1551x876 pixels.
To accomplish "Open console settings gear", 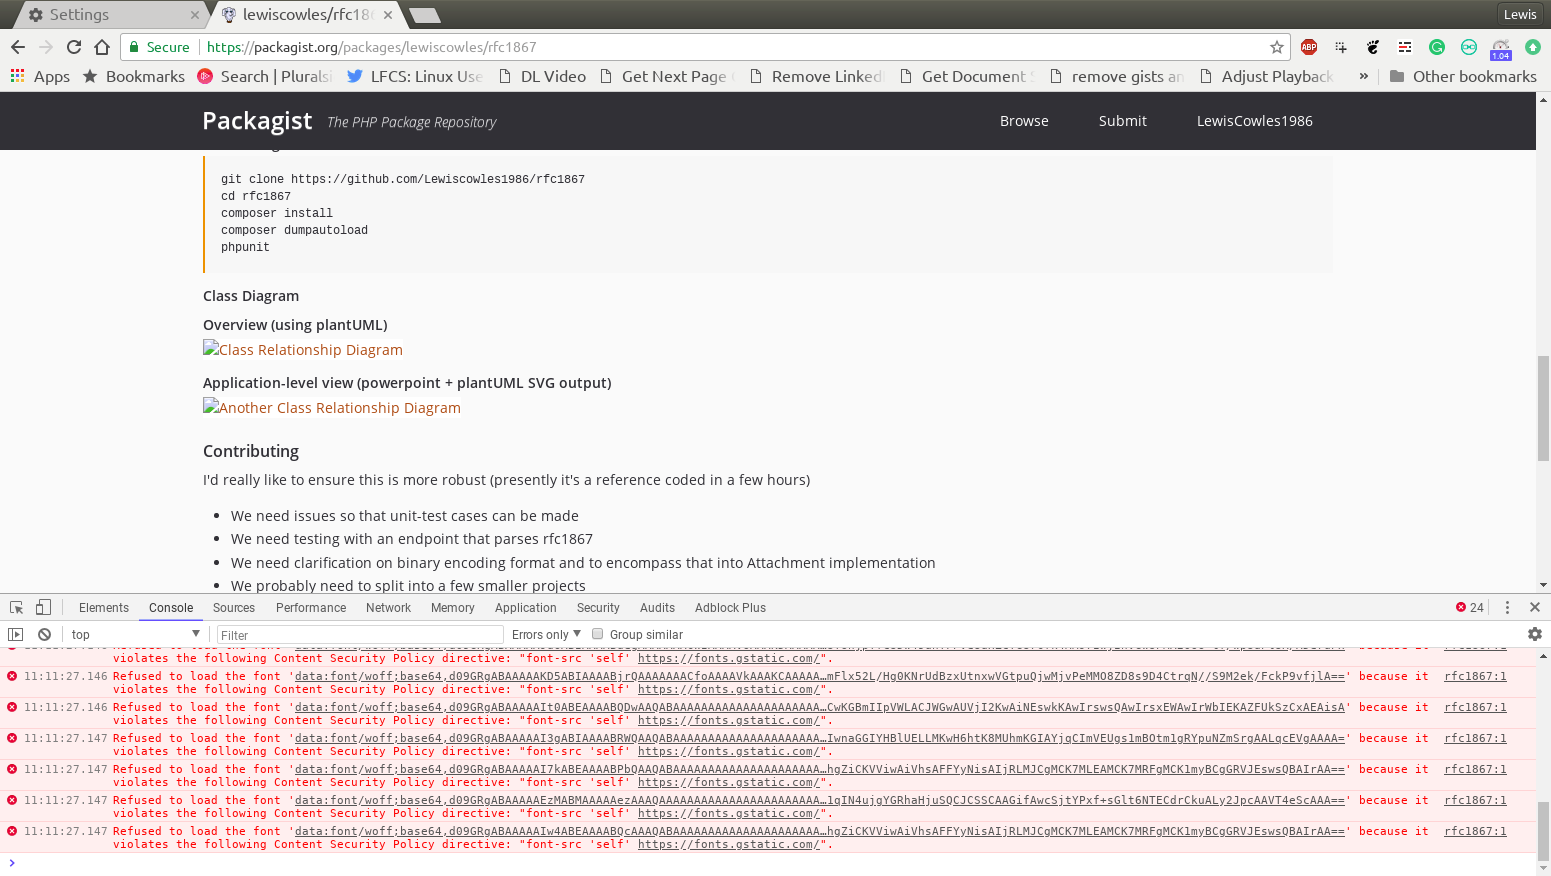I will tap(1535, 634).
